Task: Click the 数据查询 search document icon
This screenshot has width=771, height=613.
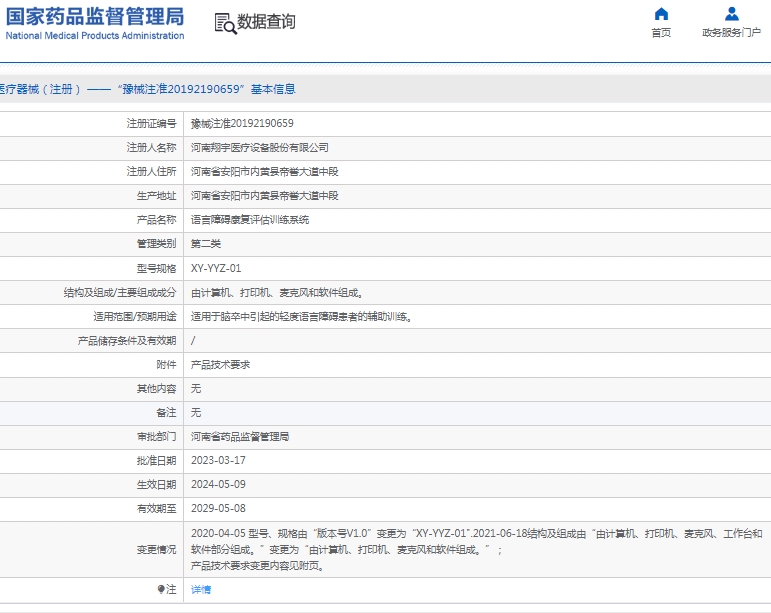Action: (x=225, y=23)
